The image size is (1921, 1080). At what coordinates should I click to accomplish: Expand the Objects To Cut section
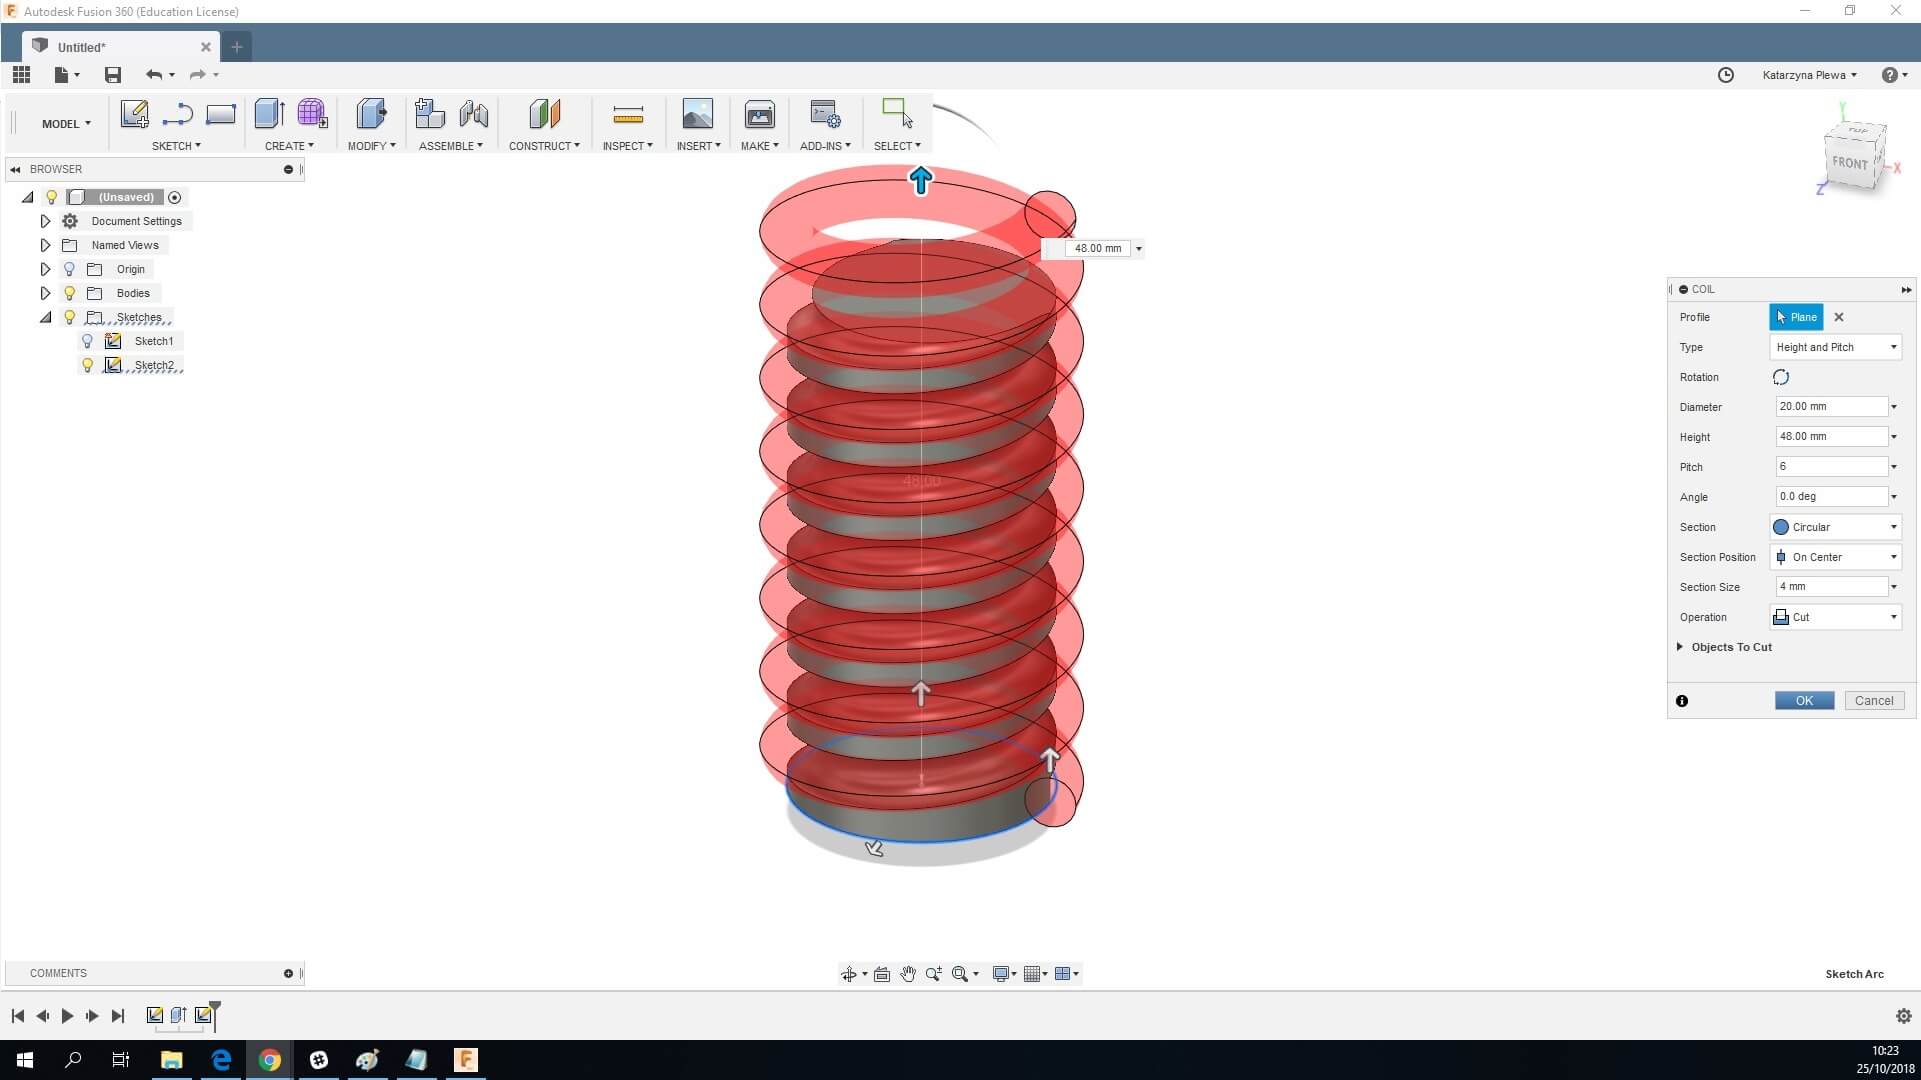pos(1680,647)
